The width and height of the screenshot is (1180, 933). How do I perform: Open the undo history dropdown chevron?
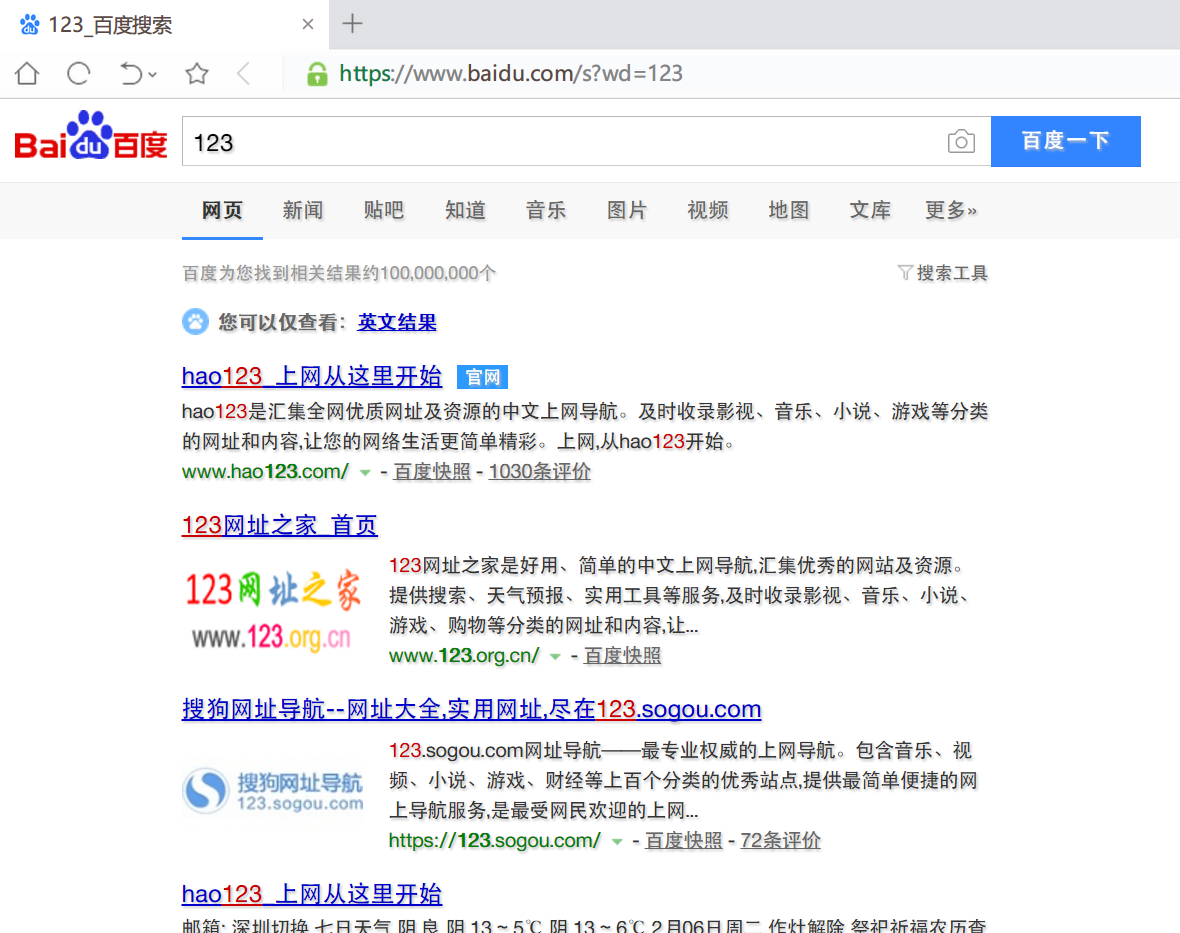click(153, 74)
